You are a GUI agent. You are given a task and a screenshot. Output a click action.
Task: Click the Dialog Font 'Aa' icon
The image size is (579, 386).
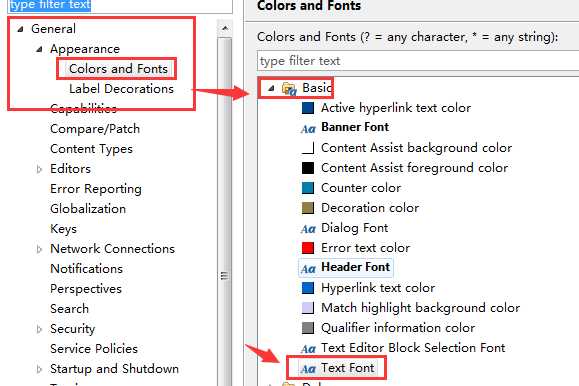[x=308, y=229]
